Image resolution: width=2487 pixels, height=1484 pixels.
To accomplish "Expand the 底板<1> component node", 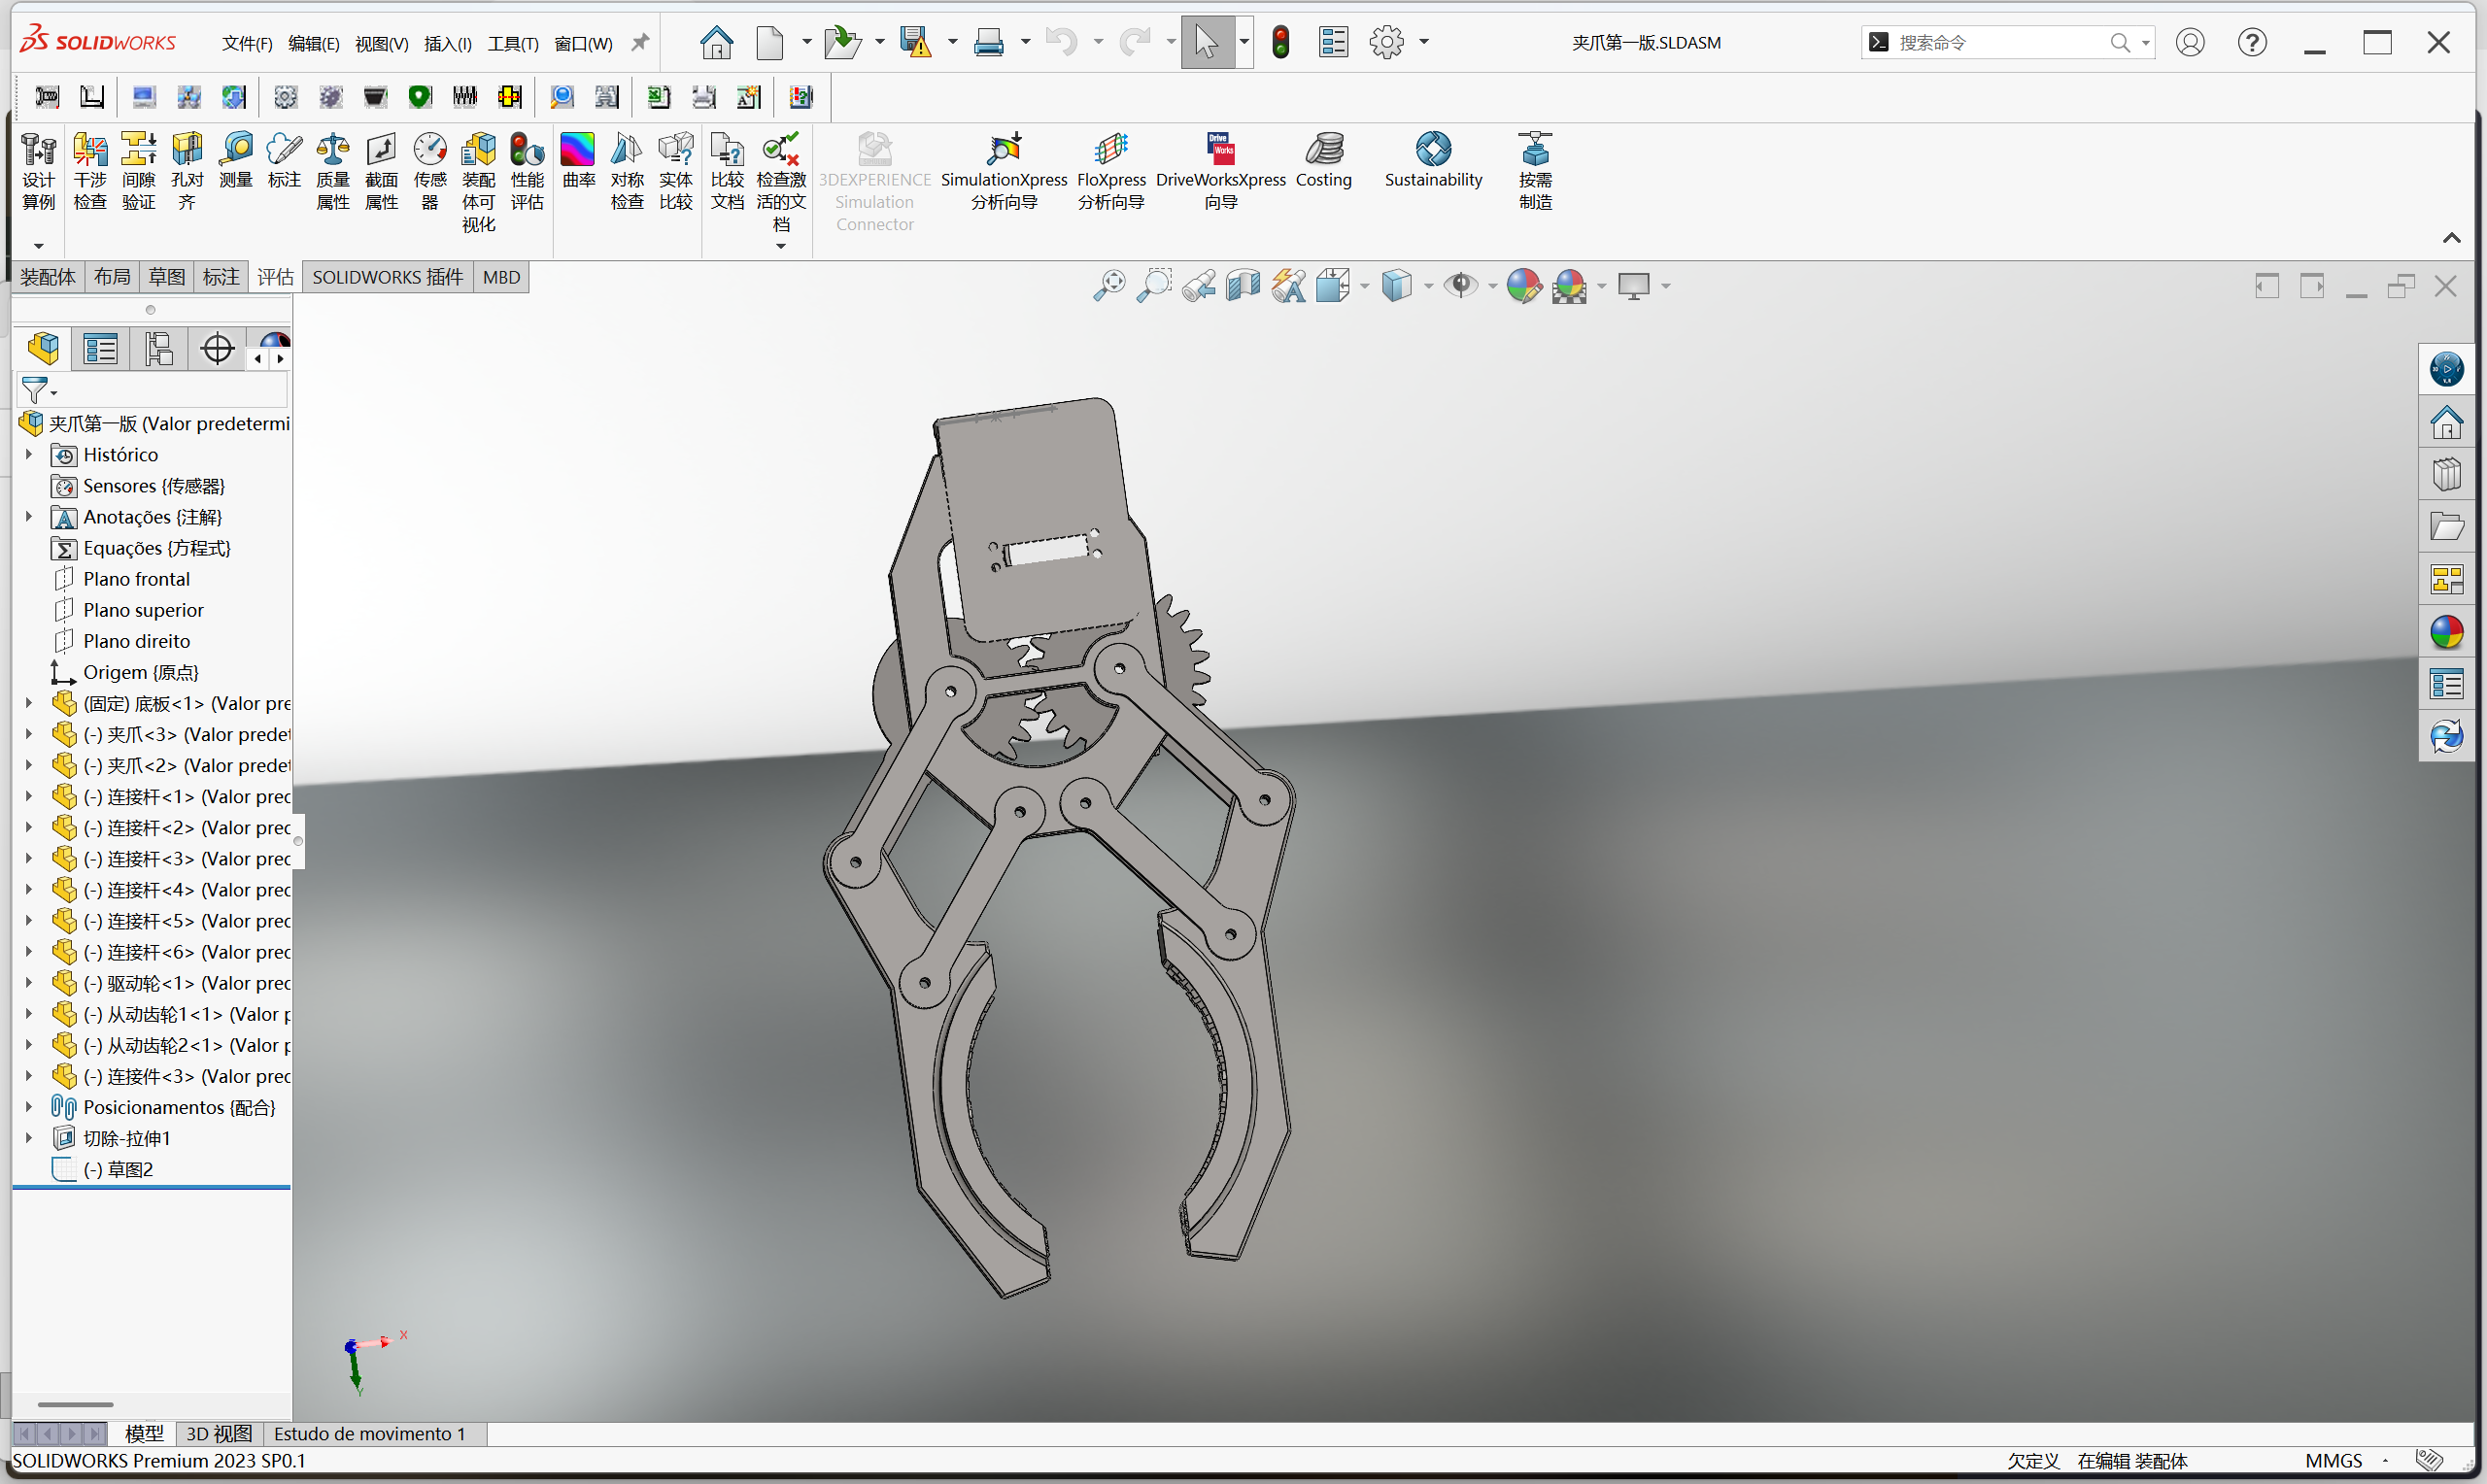I will (29, 703).
